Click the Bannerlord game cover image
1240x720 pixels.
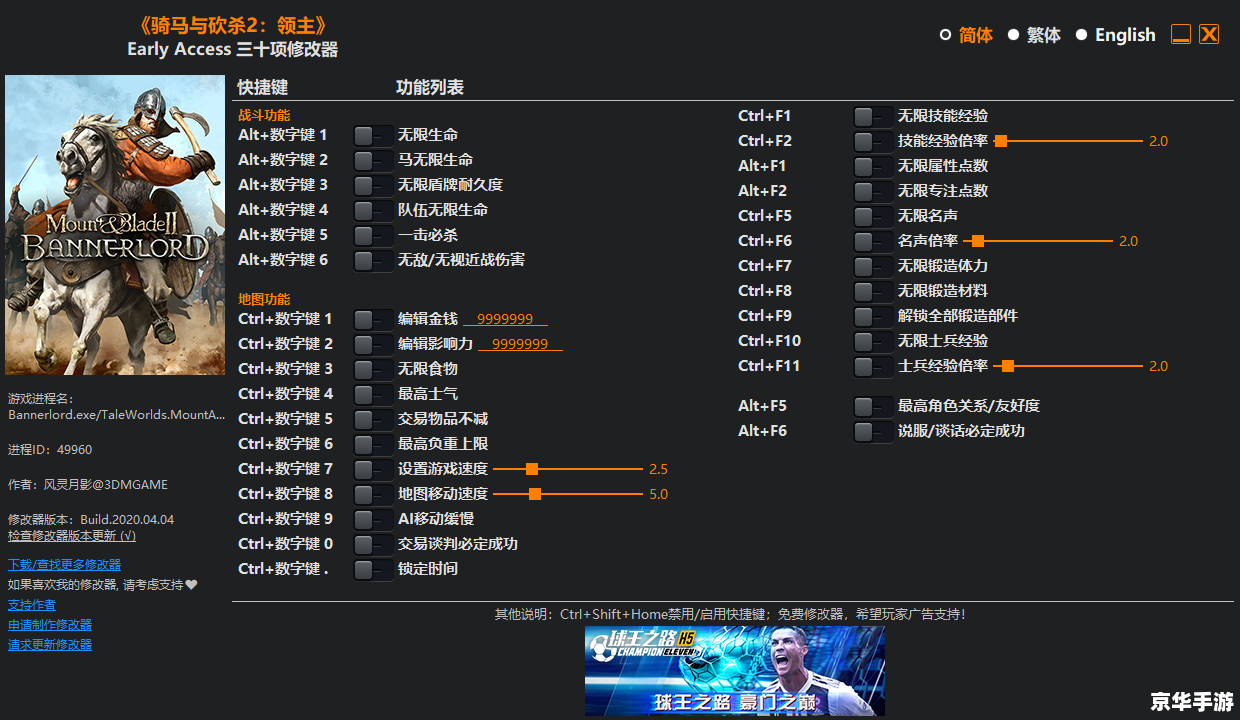point(115,225)
